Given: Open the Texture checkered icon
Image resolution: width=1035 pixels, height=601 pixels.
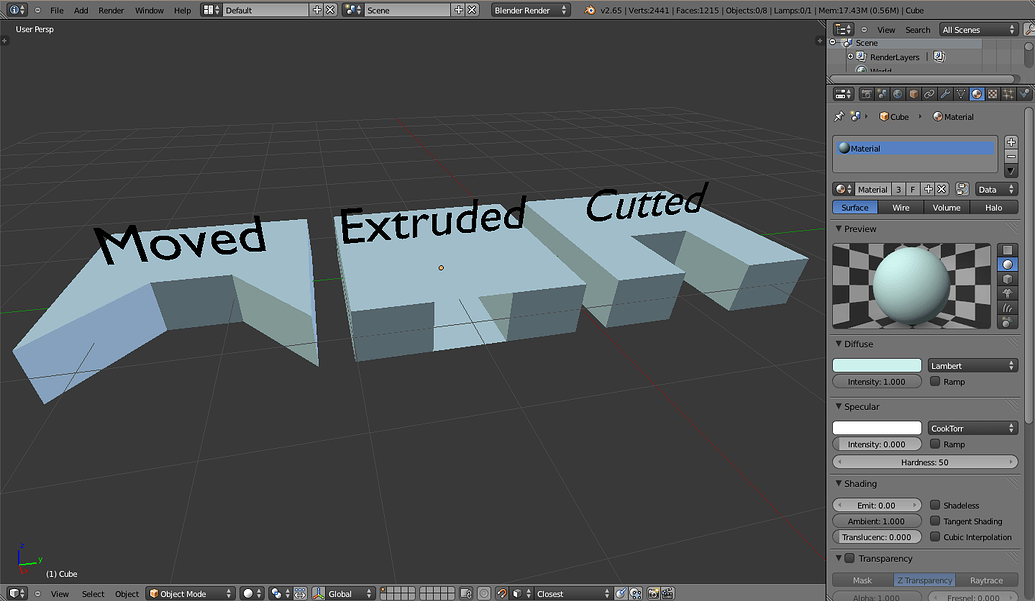Looking at the screenshot, I should point(991,93).
